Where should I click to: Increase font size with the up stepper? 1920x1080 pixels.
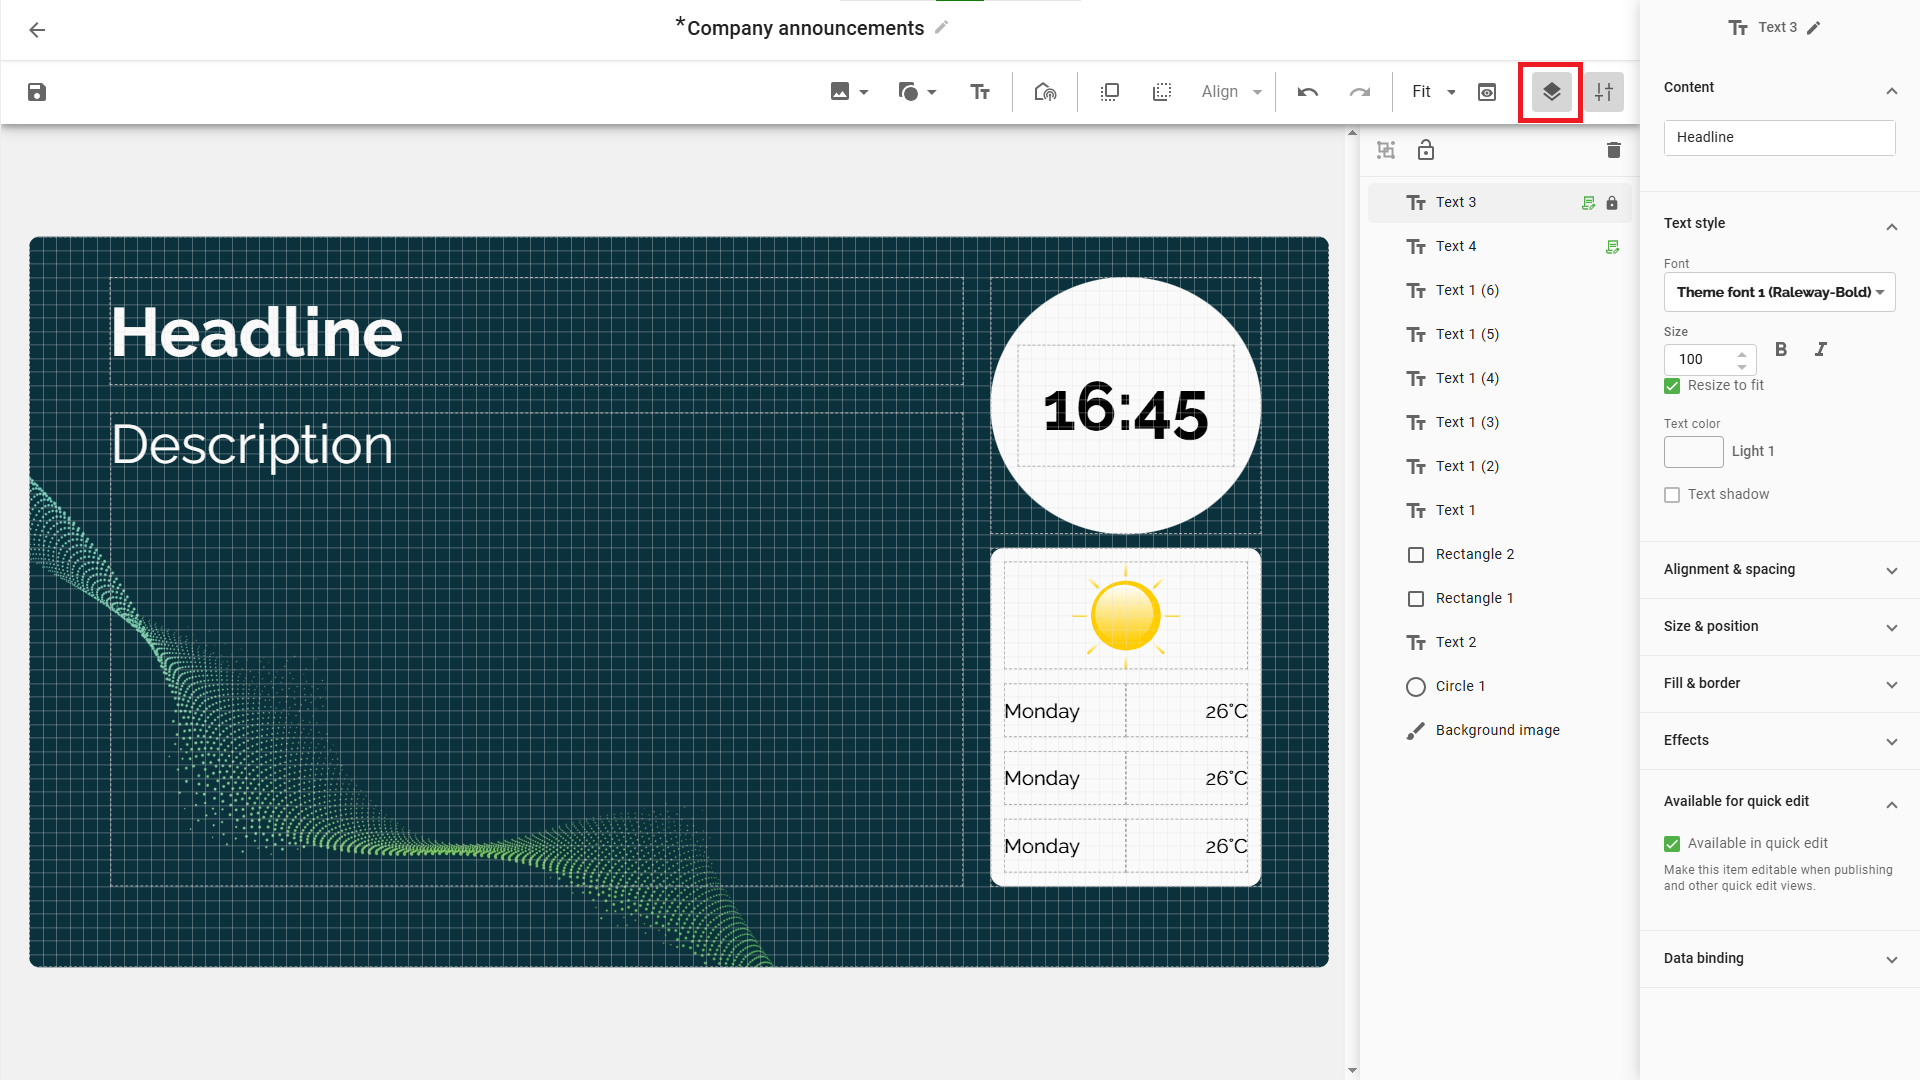coord(1742,353)
